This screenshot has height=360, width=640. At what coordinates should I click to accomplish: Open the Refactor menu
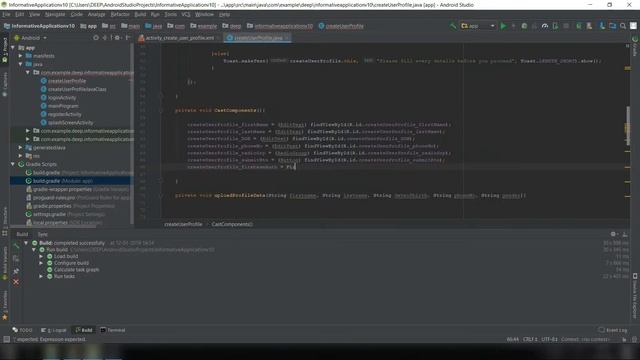[x=120, y=14]
